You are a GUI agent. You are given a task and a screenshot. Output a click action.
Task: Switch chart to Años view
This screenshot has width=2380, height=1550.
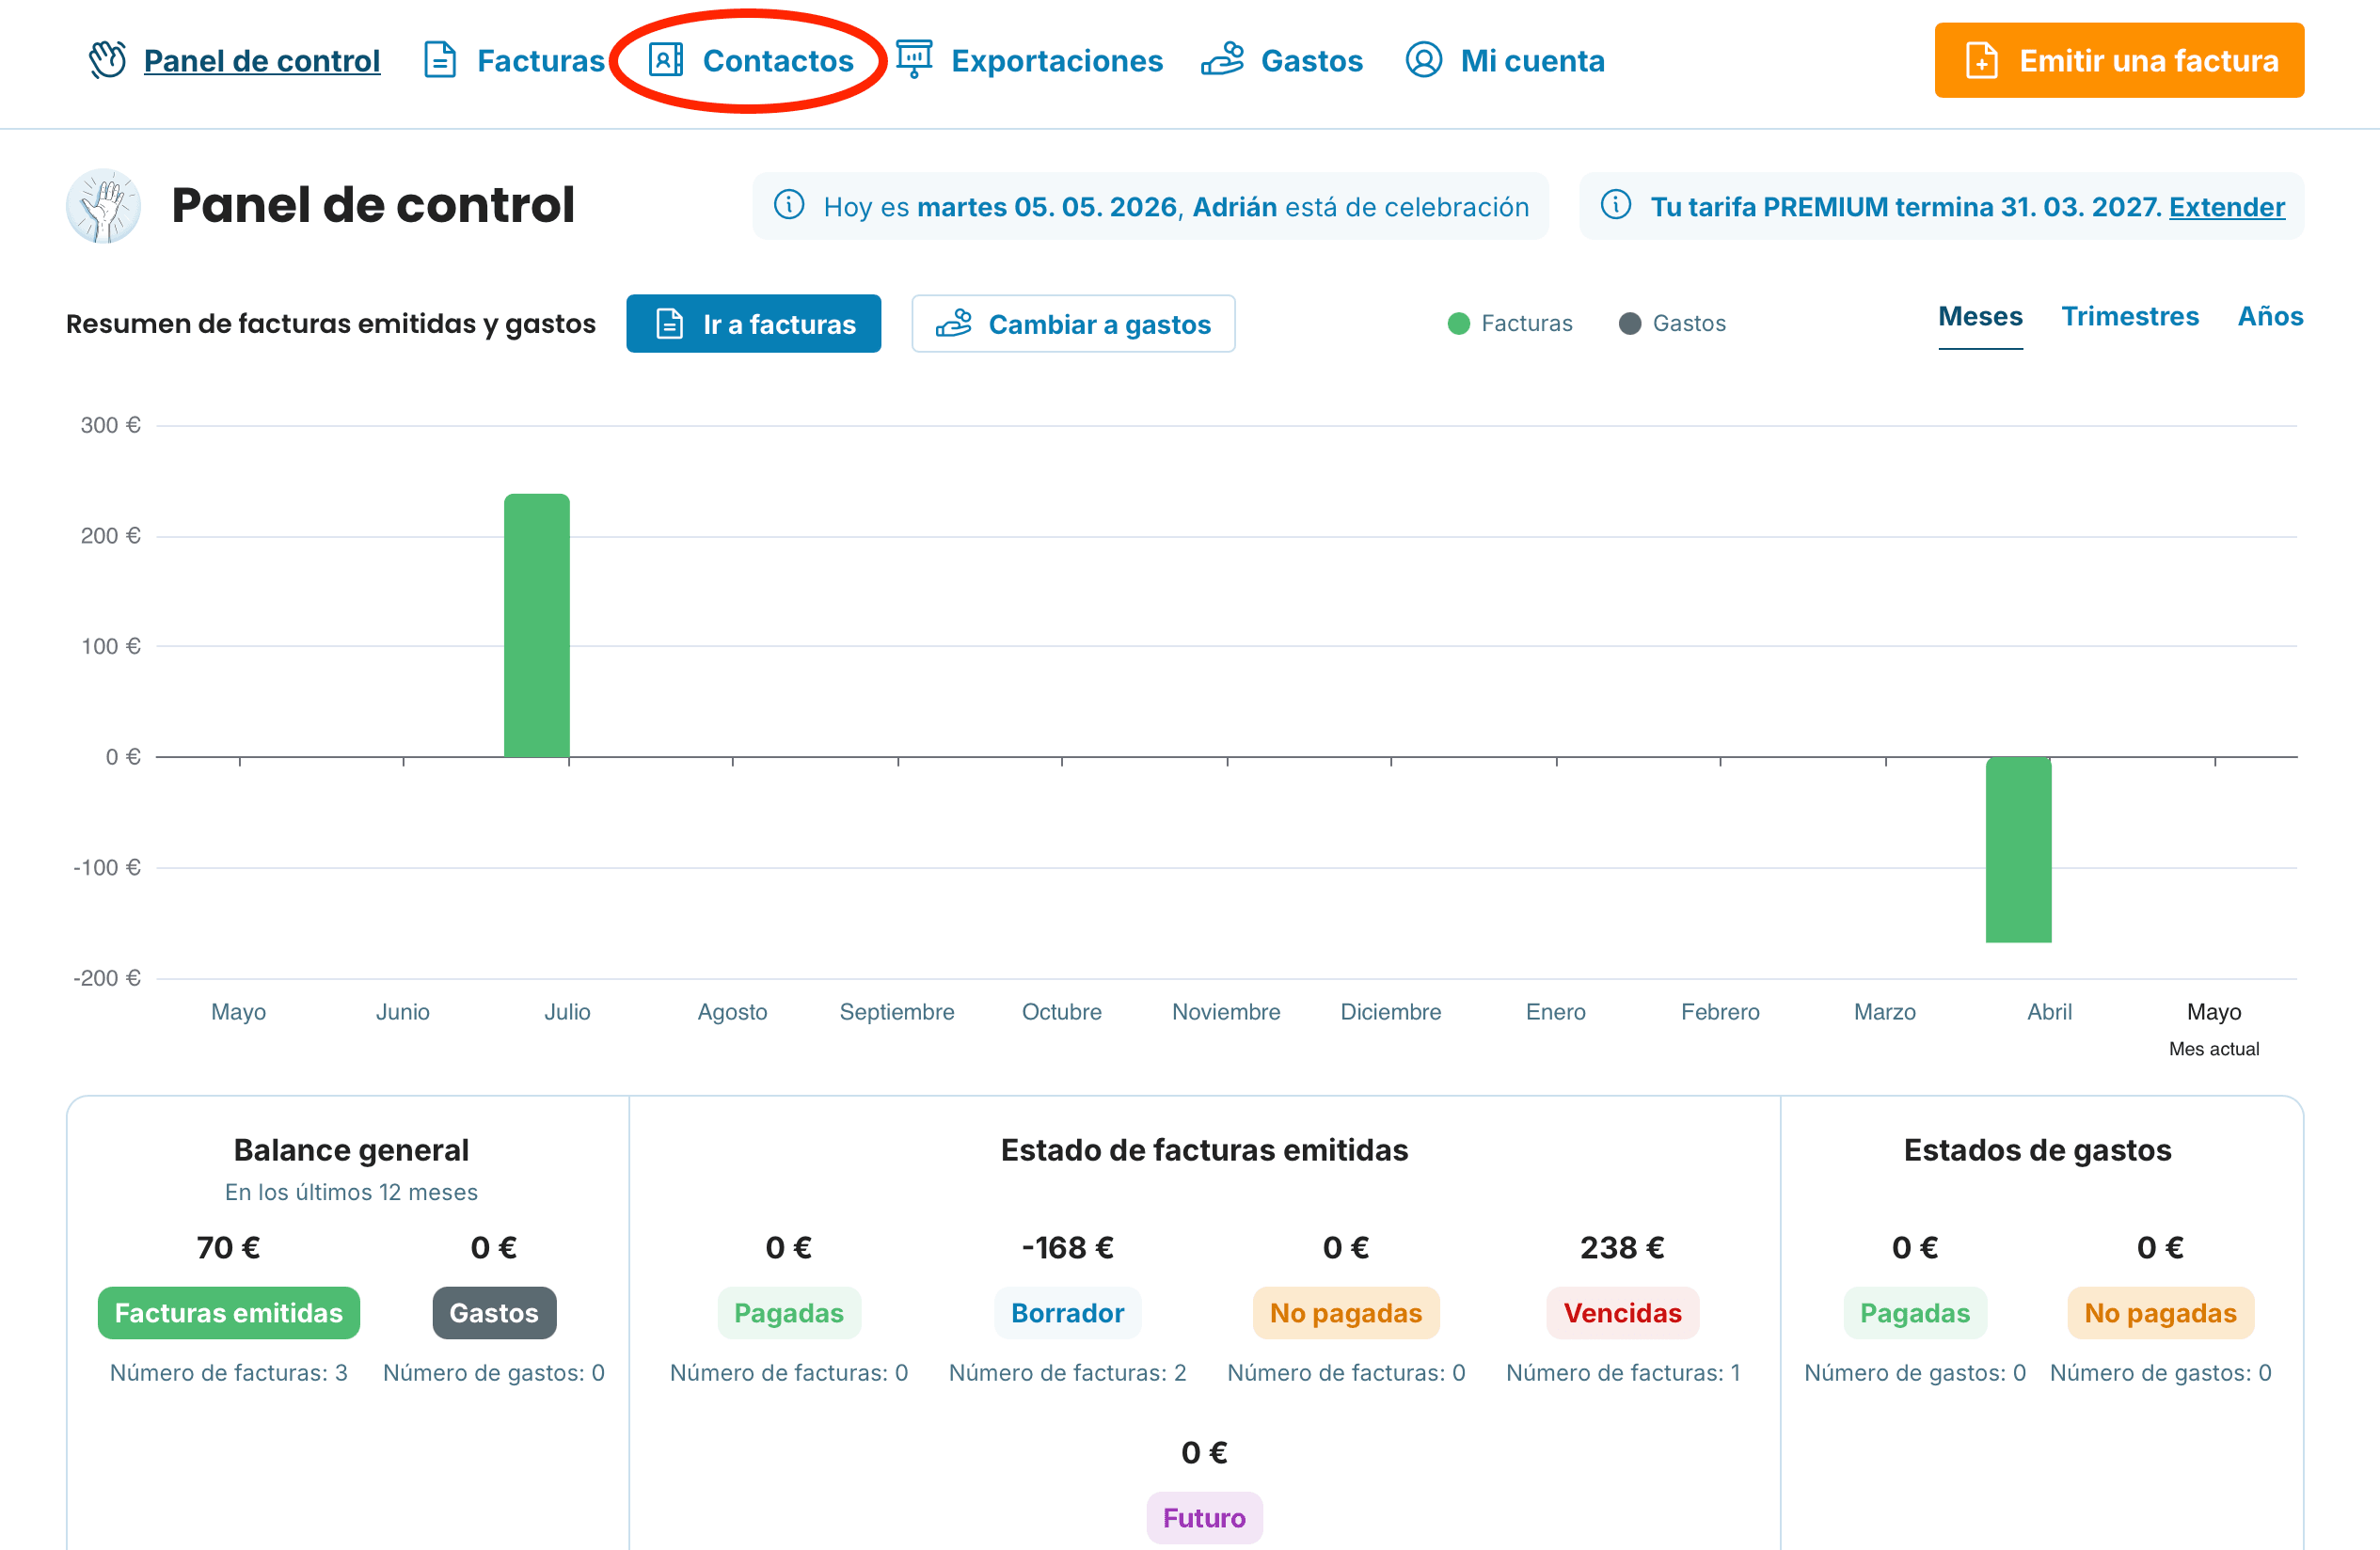coord(2270,317)
